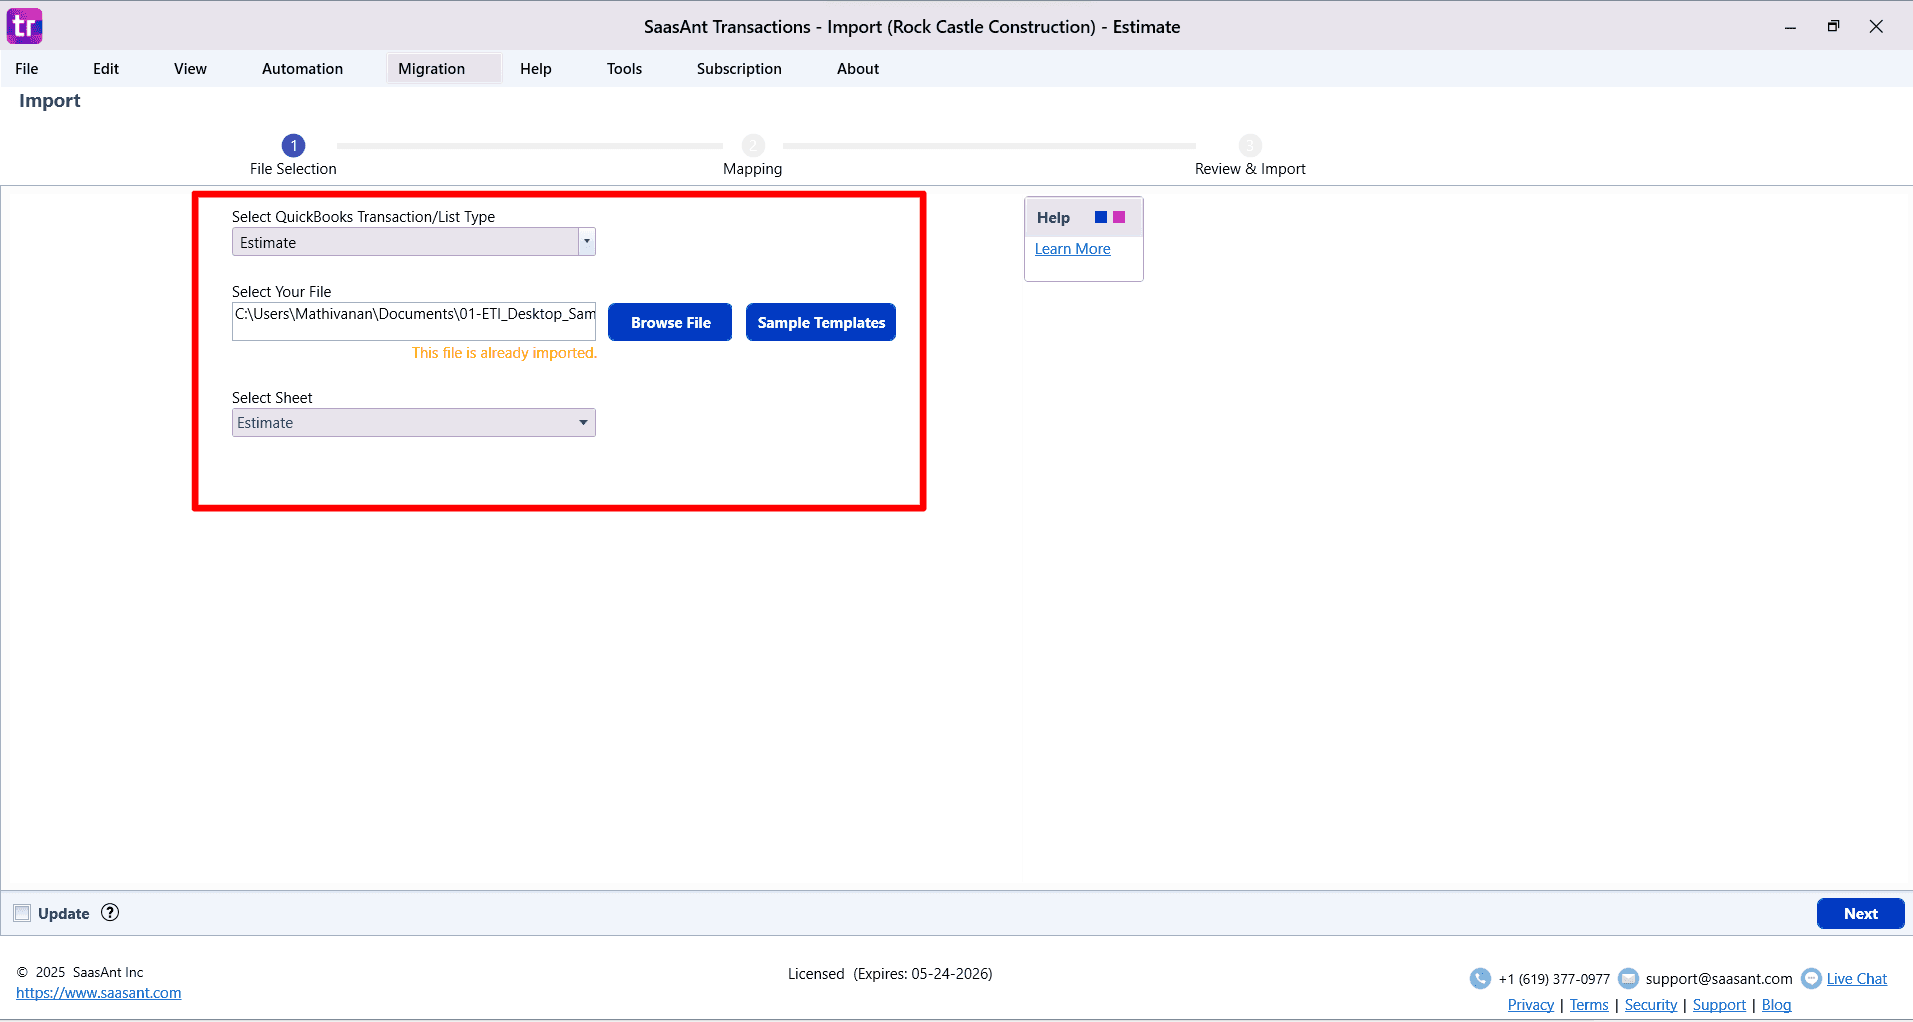Click the question mark help icon next to Update
The height and width of the screenshot is (1022, 1913).
pyautogui.click(x=110, y=913)
